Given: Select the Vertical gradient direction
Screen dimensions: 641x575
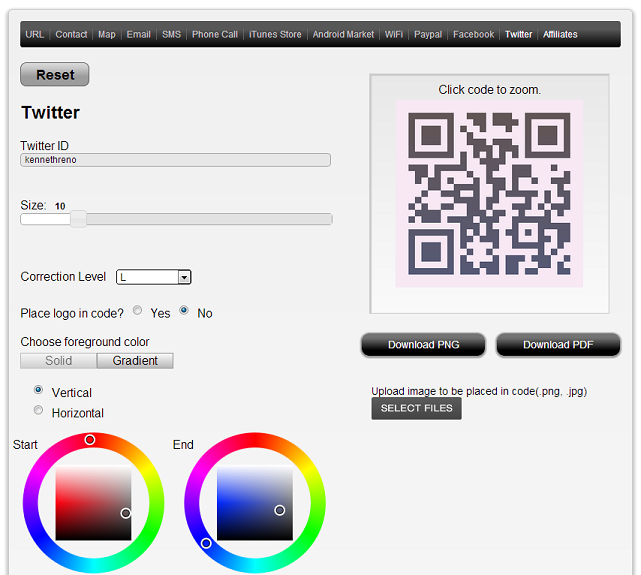Looking at the screenshot, I should [38, 389].
